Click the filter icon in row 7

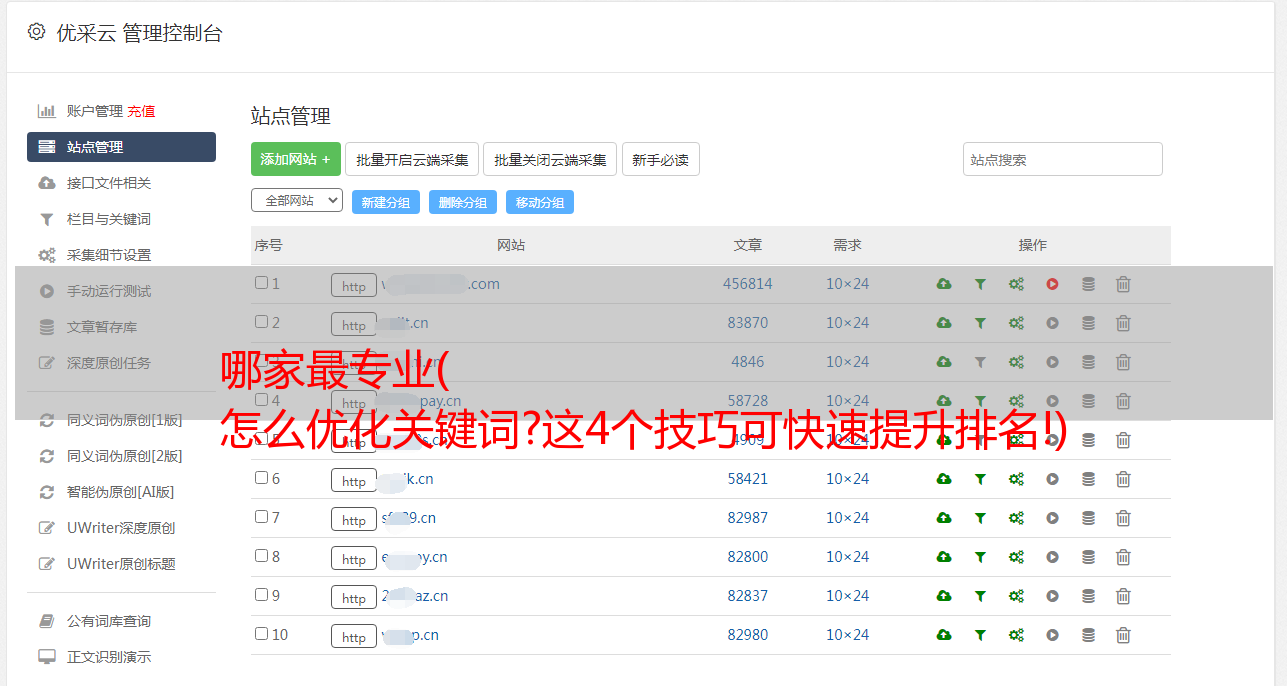point(980,518)
